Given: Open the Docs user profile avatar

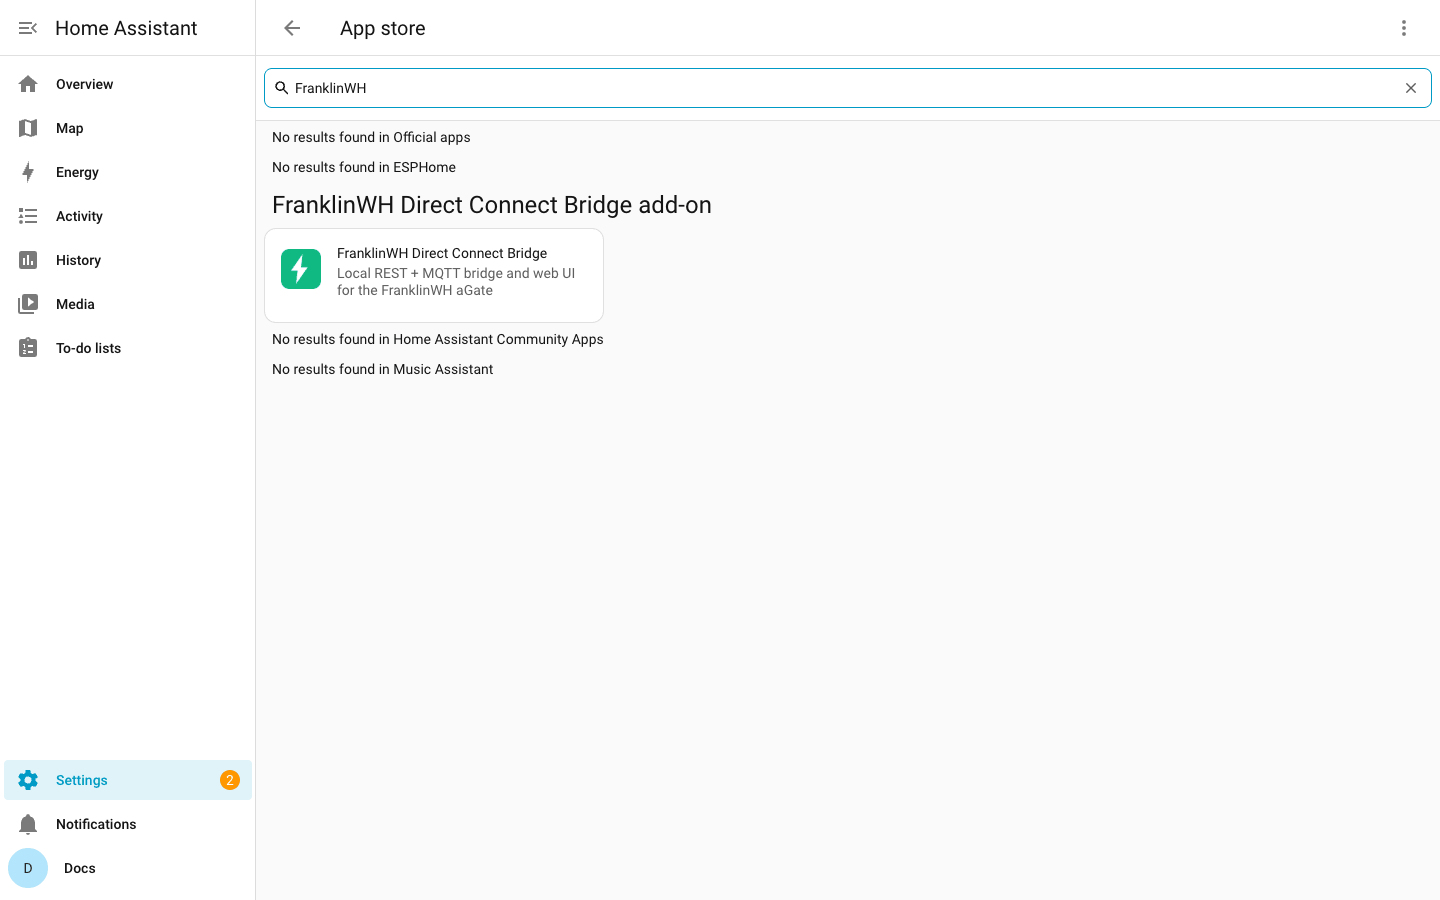Looking at the screenshot, I should pos(28,868).
